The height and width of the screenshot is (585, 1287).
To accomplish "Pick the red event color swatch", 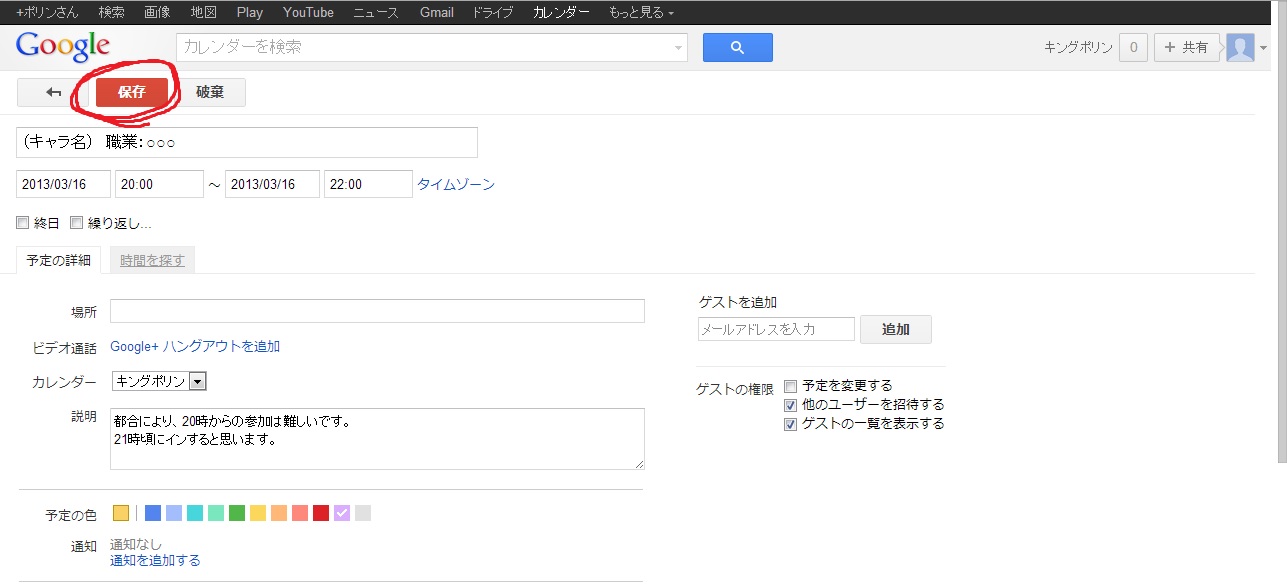I will (321, 513).
